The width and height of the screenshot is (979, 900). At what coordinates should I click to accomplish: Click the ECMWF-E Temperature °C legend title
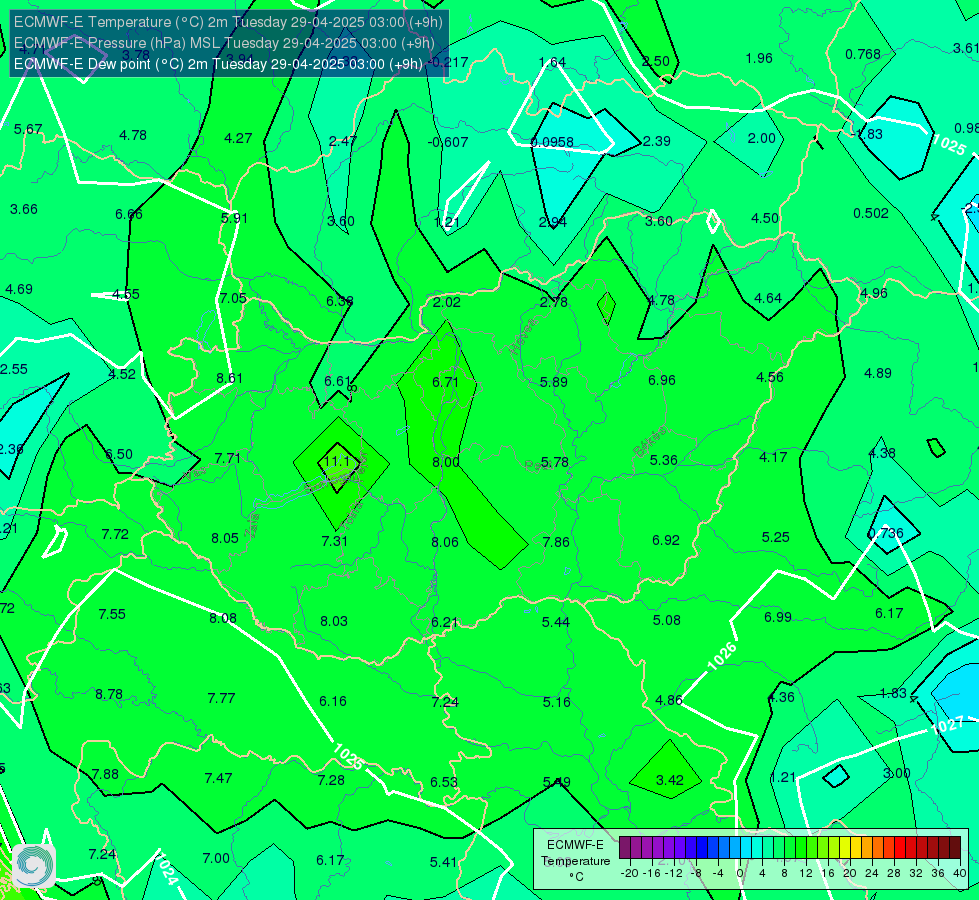575,861
